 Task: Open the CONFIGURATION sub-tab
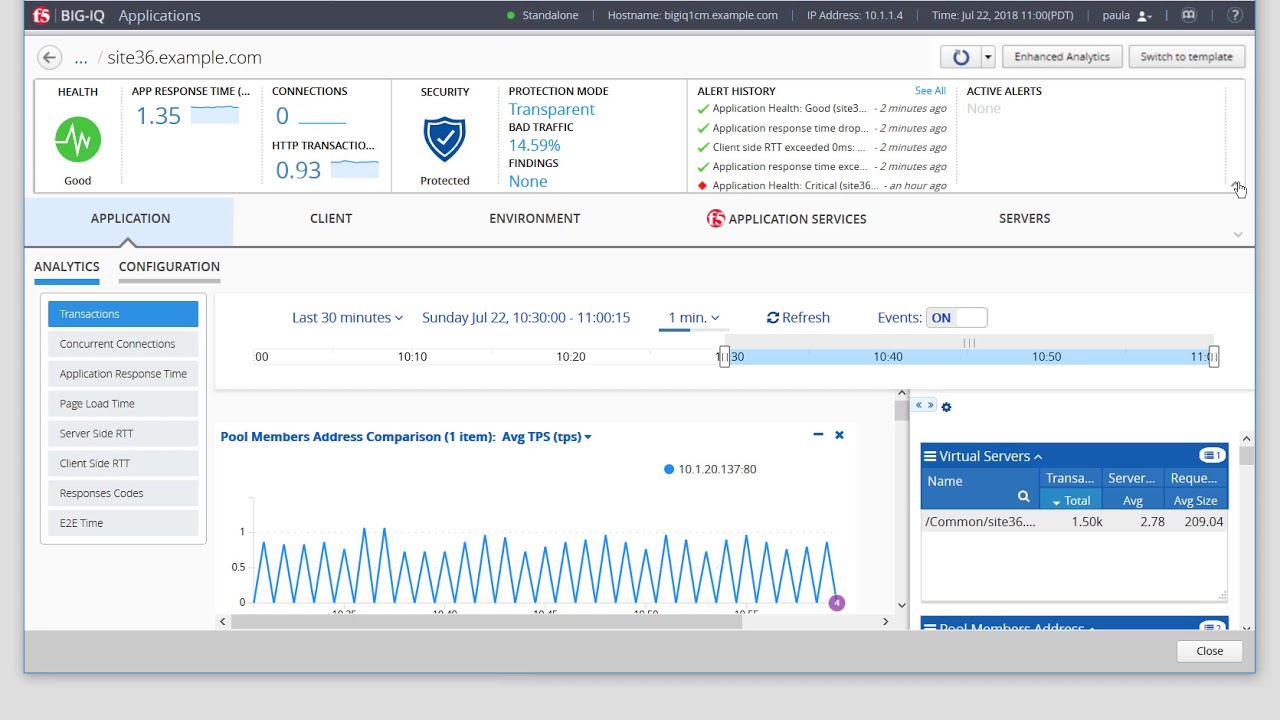169,267
